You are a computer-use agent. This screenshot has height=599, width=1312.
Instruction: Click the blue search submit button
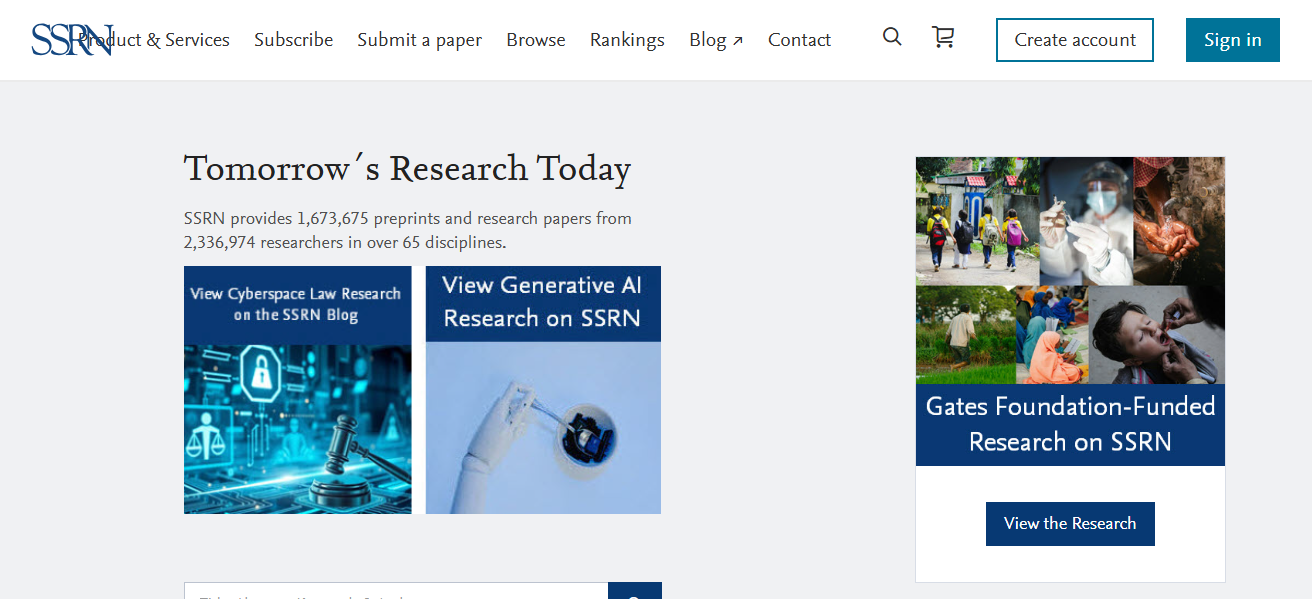[635, 591]
